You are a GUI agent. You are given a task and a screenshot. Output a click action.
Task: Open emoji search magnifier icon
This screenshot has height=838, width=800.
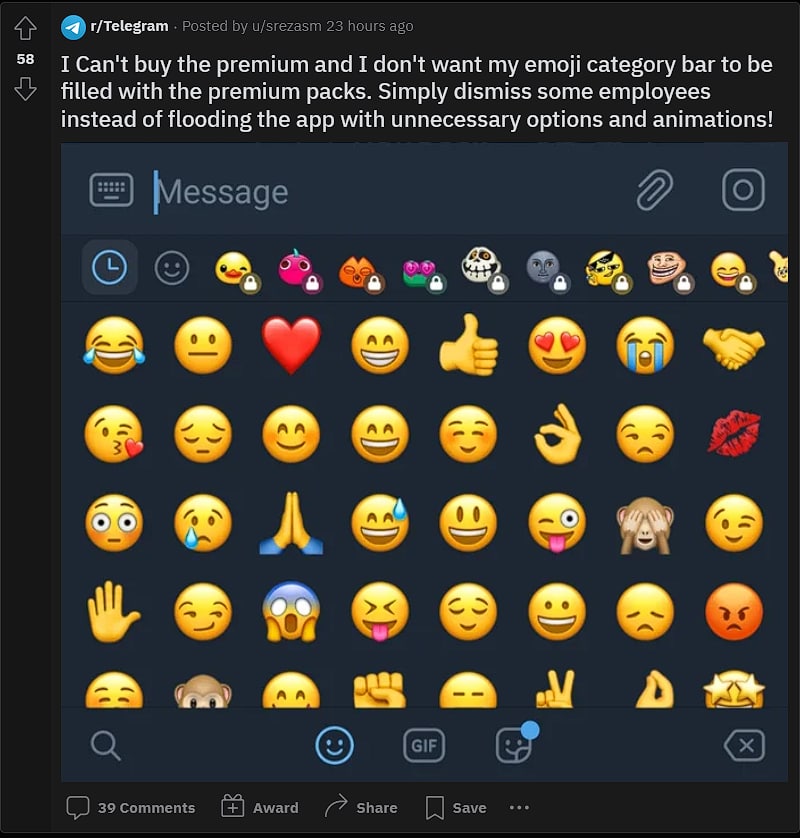pyautogui.click(x=104, y=745)
